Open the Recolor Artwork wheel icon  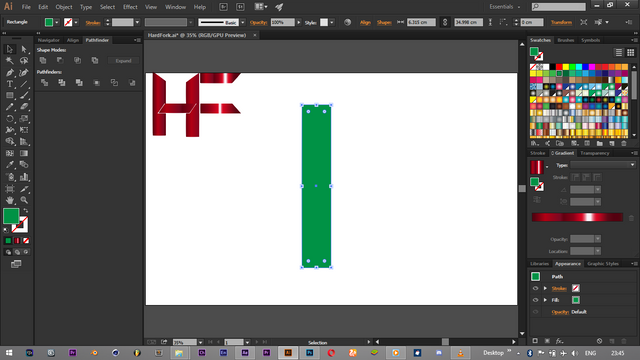[x=347, y=22]
